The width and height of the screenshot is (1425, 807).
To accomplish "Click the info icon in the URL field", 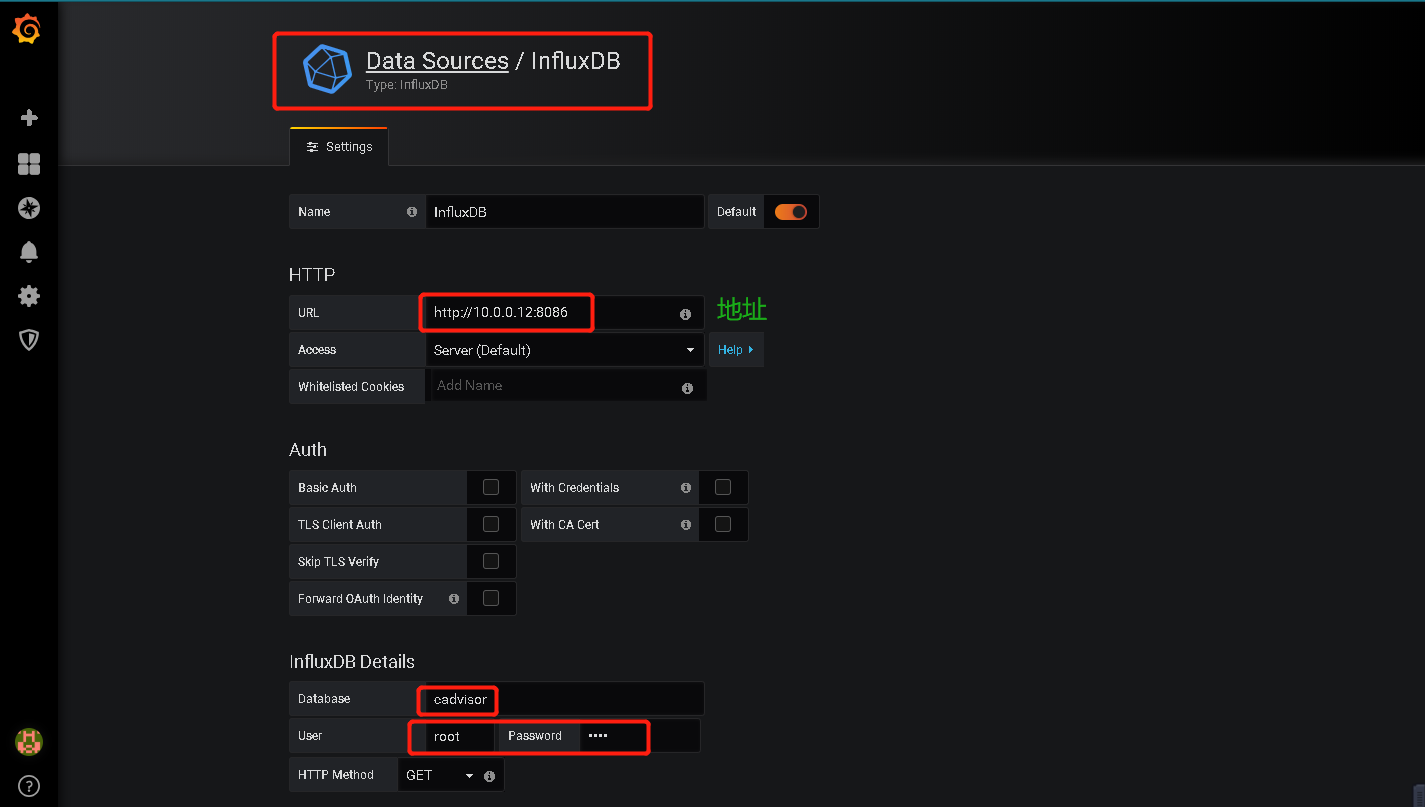I will point(685,314).
